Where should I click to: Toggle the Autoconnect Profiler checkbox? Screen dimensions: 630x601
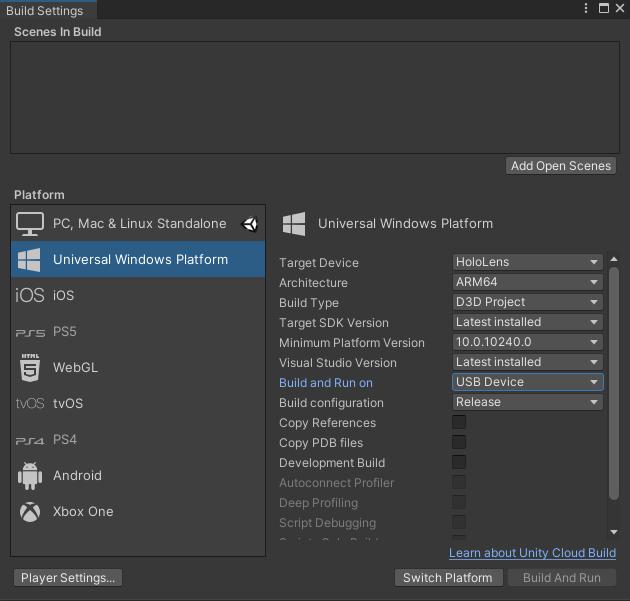pyautogui.click(x=459, y=482)
